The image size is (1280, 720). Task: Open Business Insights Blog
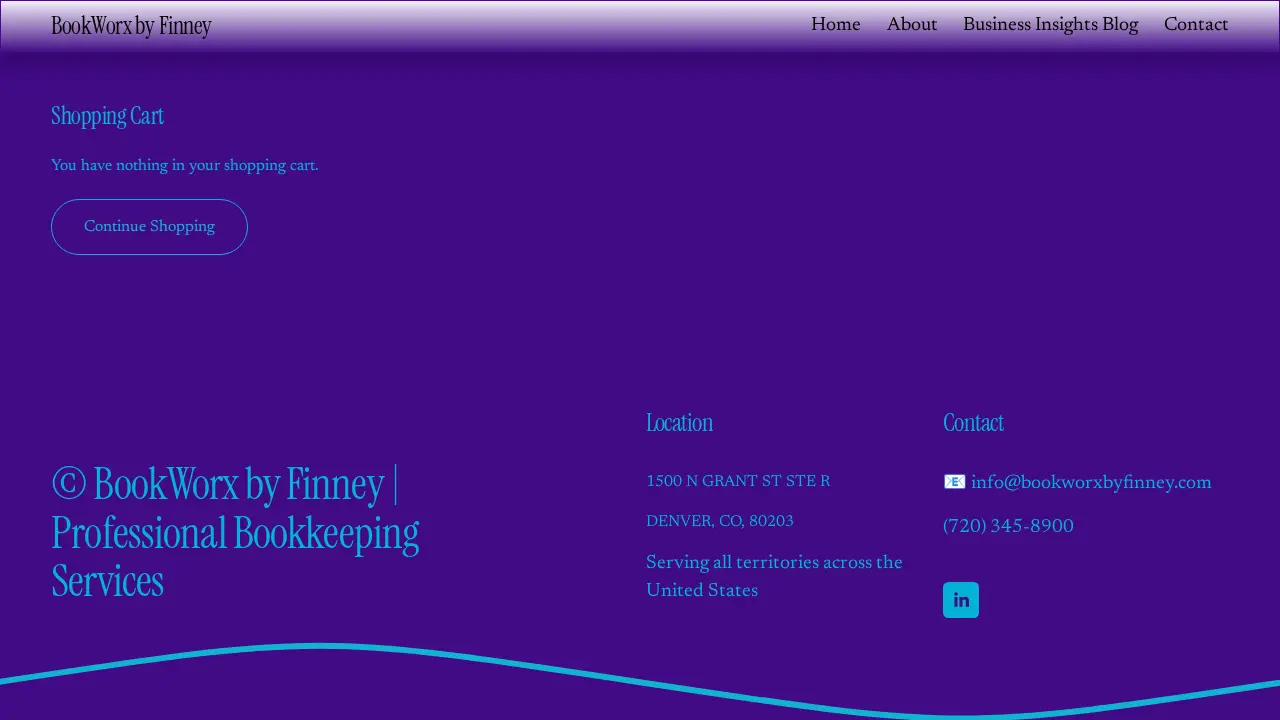pos(1050,25)
